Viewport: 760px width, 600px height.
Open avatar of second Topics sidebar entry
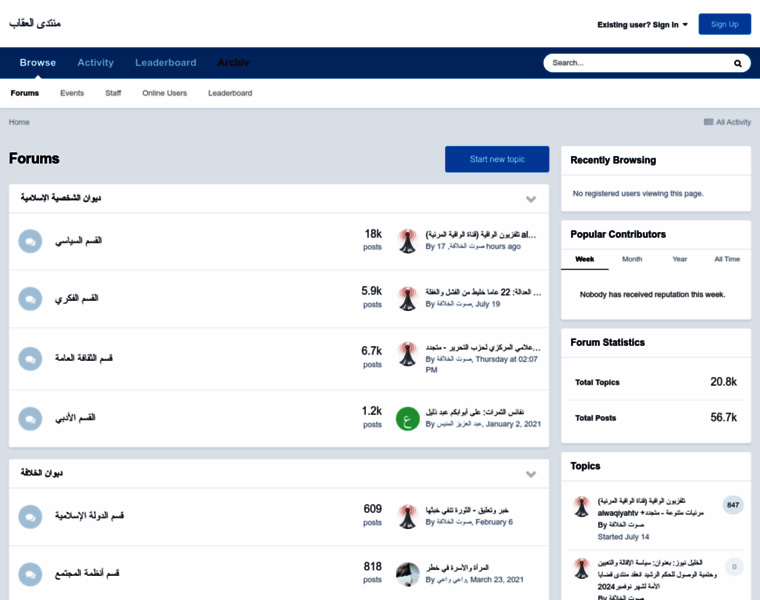[x=581, y=568]
